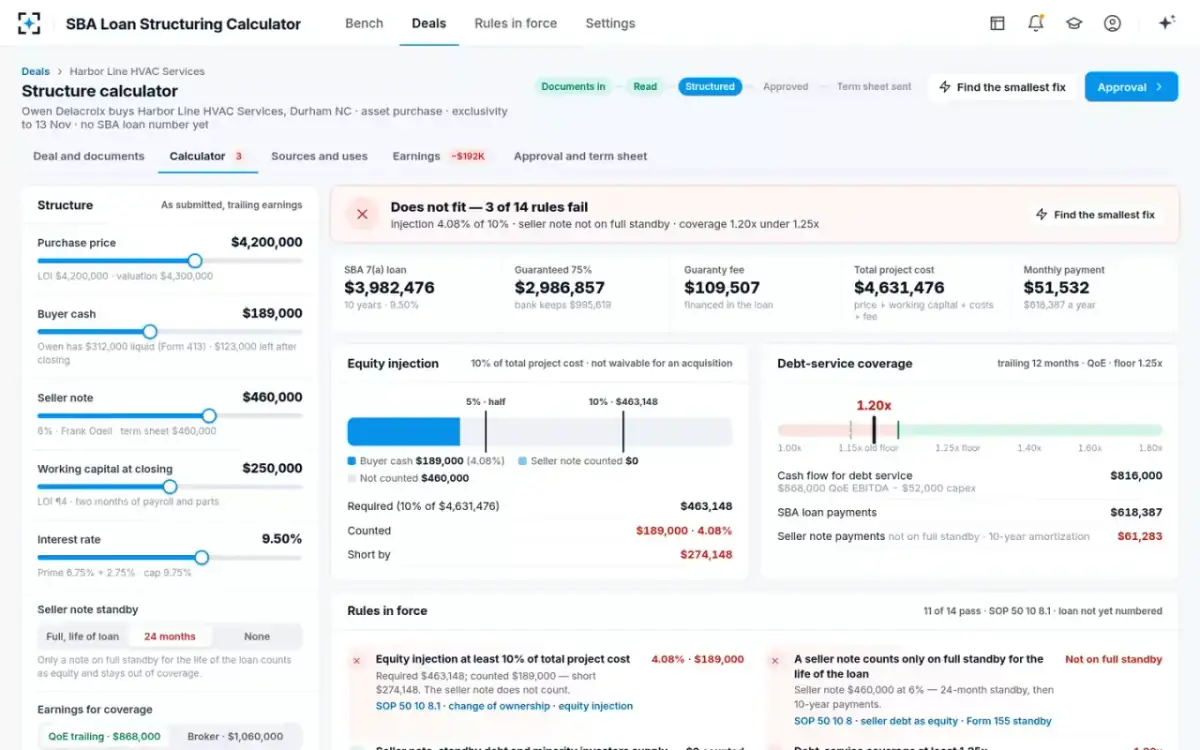Click SBA loan payments $618,387 value
This screenshot has width=1200, height=750.
pos(1136,512)
